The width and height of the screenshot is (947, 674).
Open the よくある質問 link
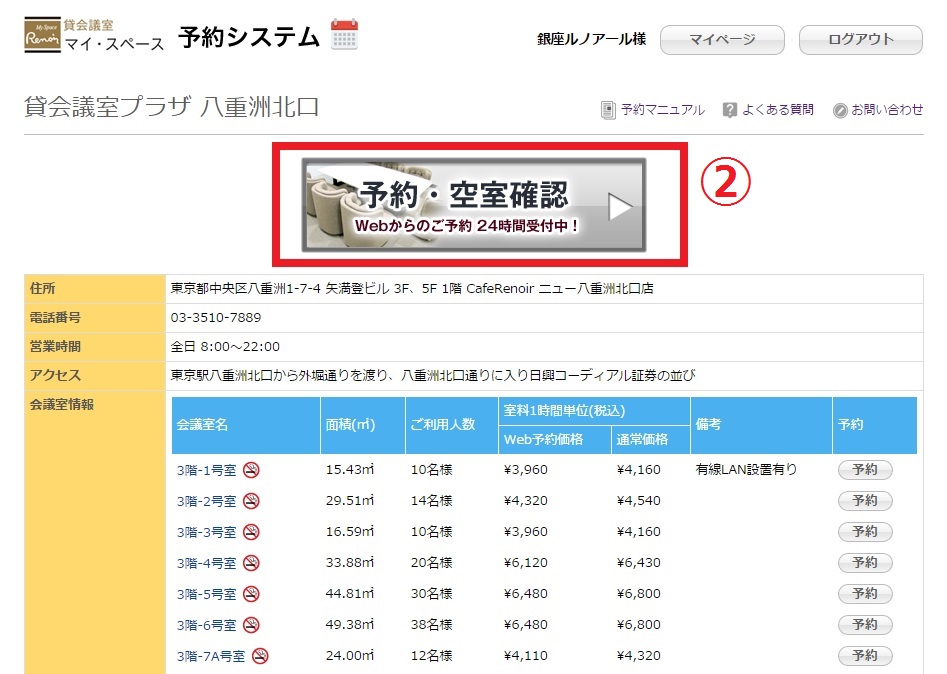tap(777, 110)
